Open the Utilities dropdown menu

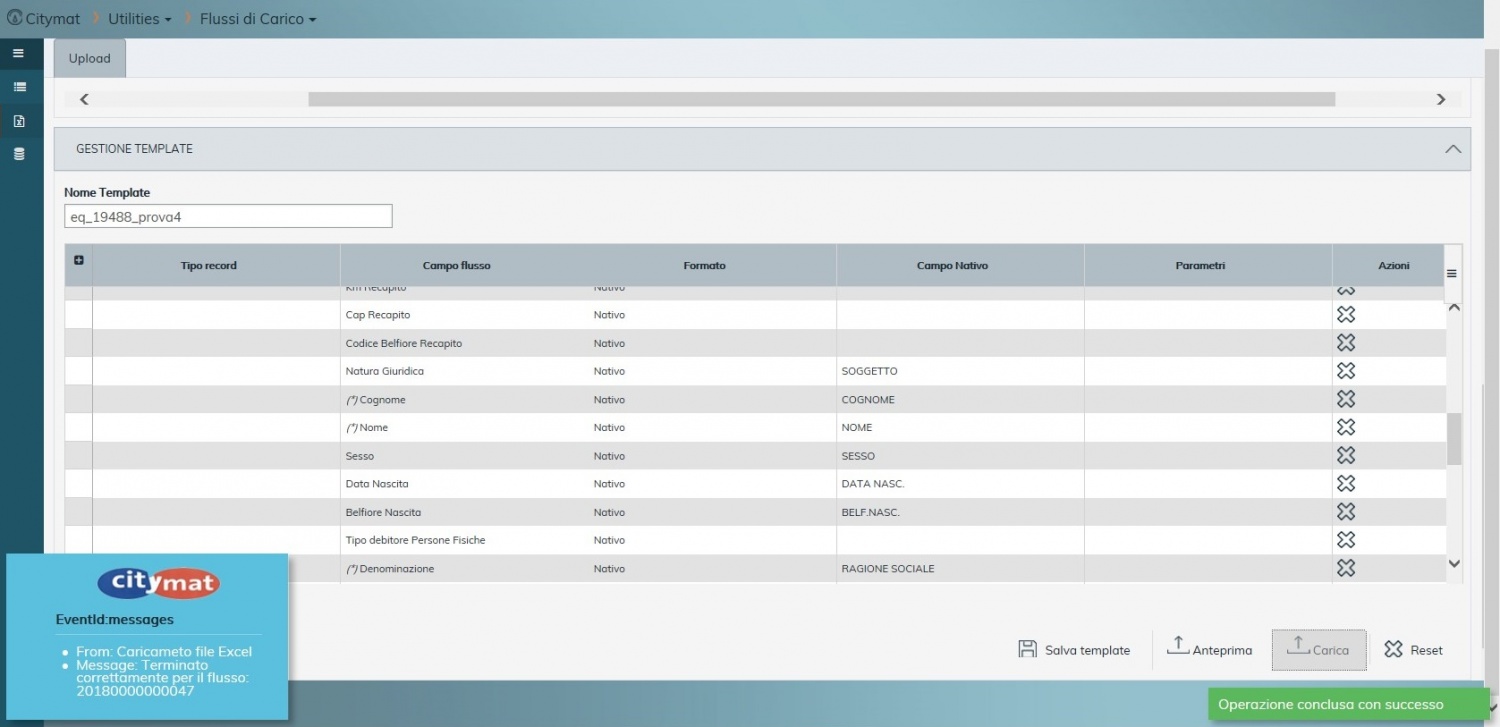(x=139, y=19)
